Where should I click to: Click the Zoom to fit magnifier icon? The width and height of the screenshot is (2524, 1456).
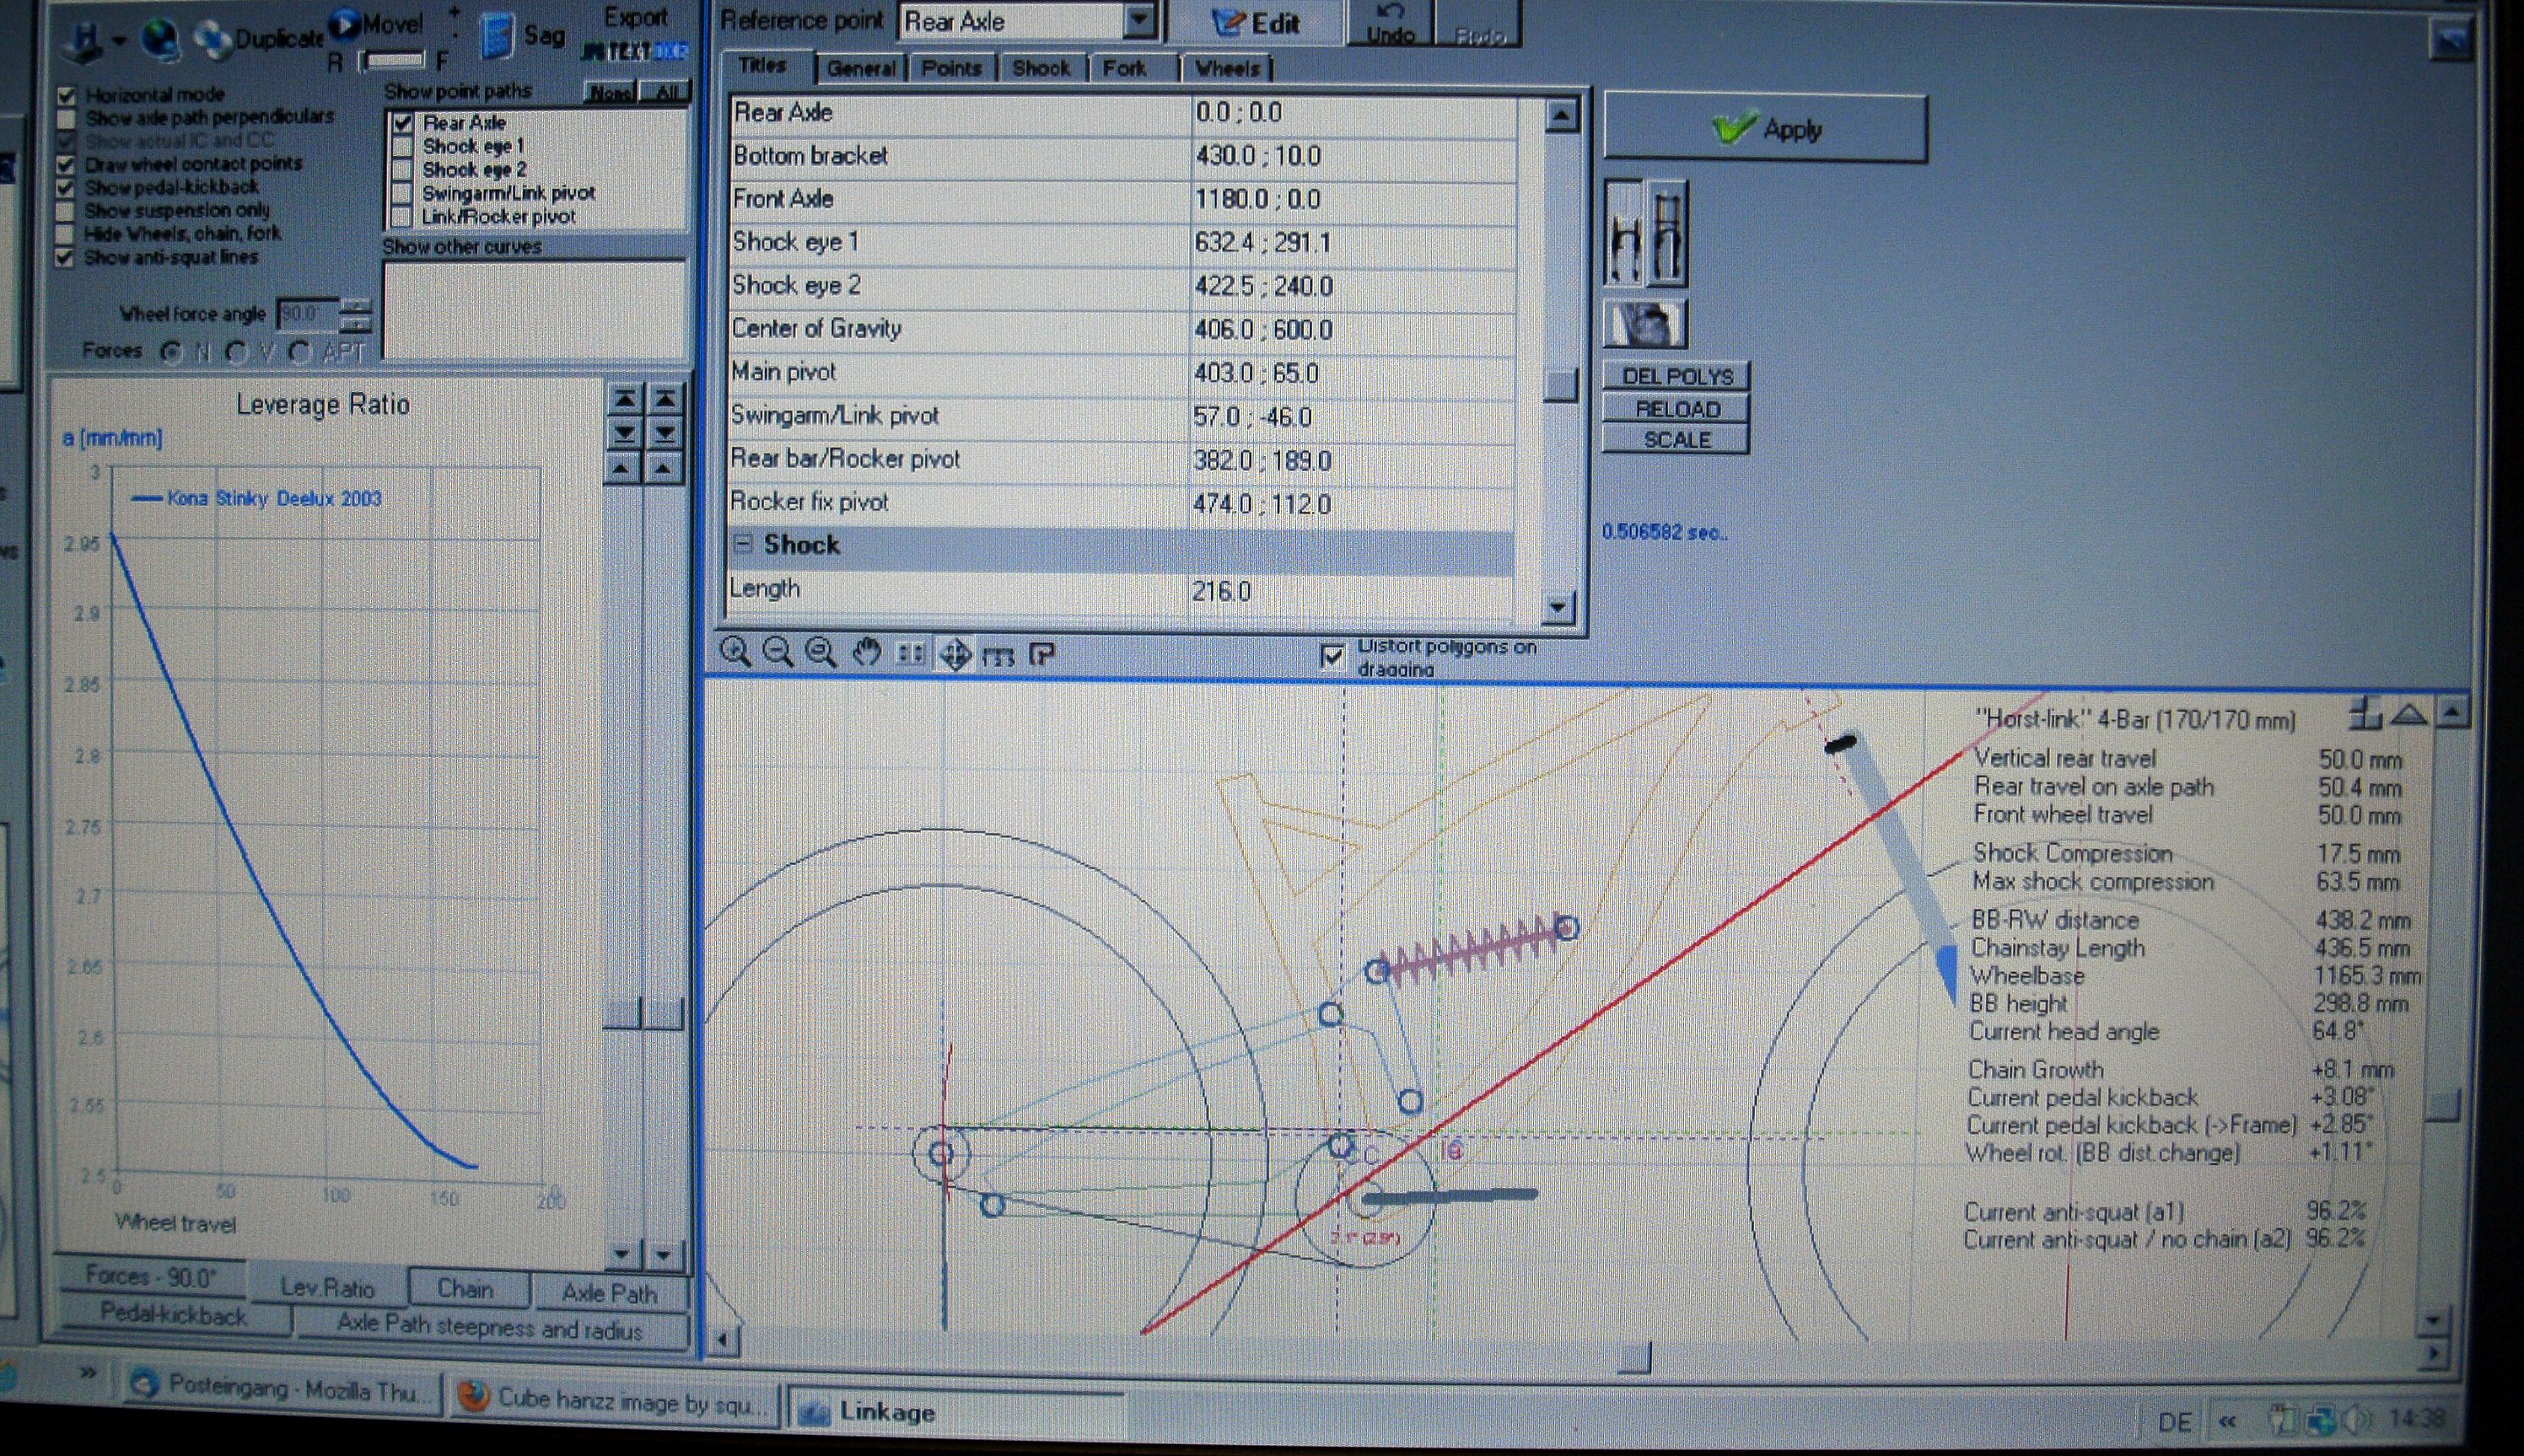tap(821, 652)
